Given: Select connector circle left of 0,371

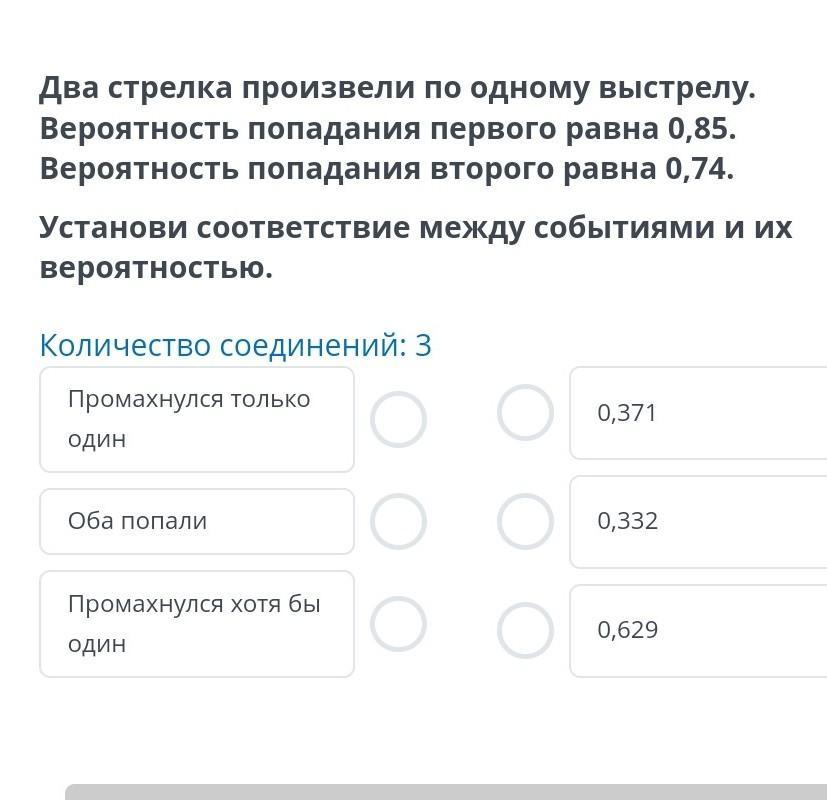Looking at the screenshot, I should pos(525,412).
